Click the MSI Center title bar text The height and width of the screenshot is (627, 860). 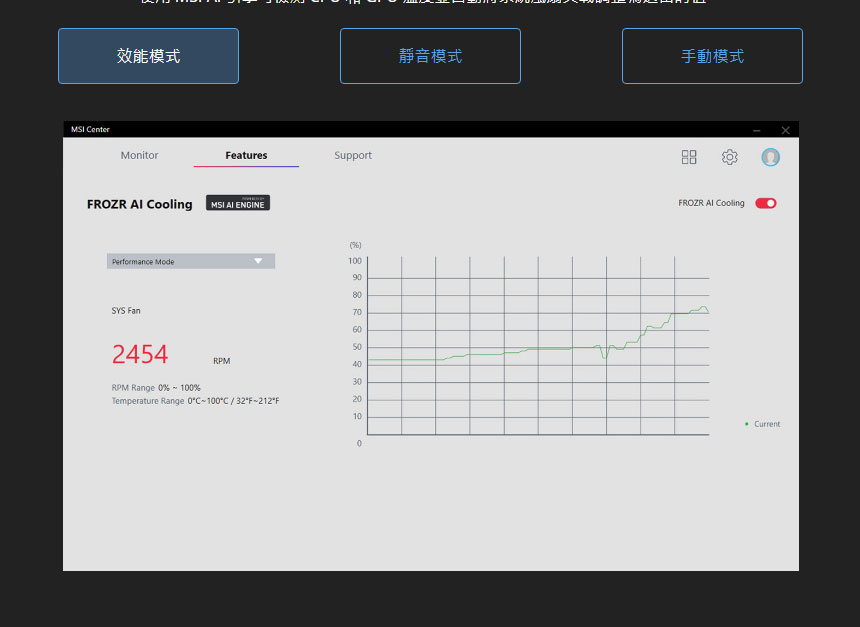point(90,129)
